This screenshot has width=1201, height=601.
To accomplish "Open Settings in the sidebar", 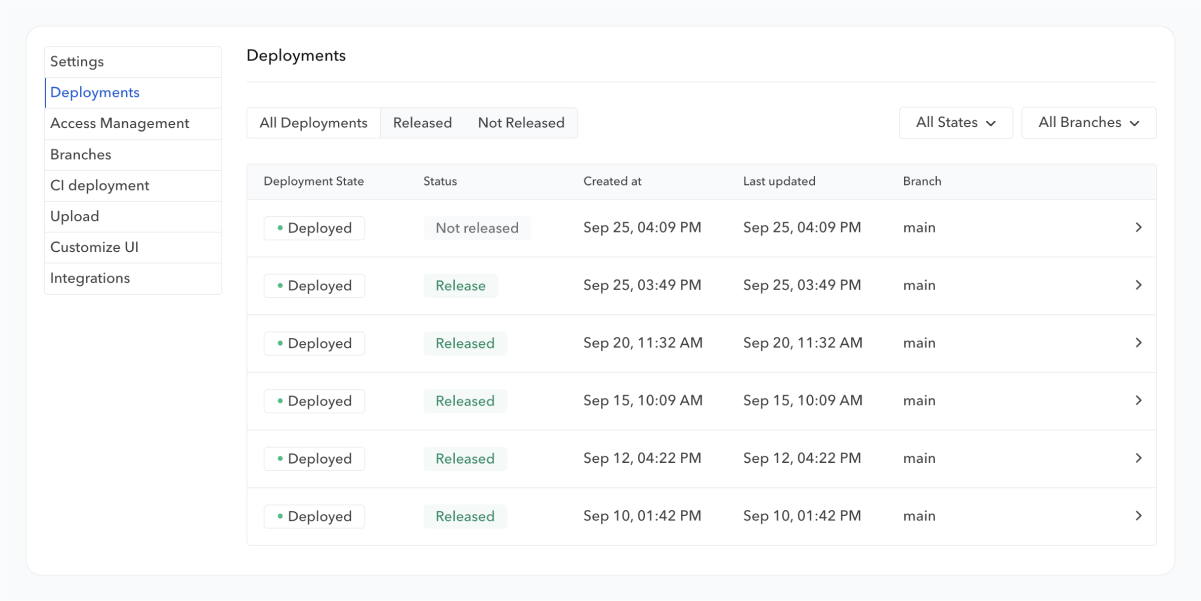I will (77, 62).
